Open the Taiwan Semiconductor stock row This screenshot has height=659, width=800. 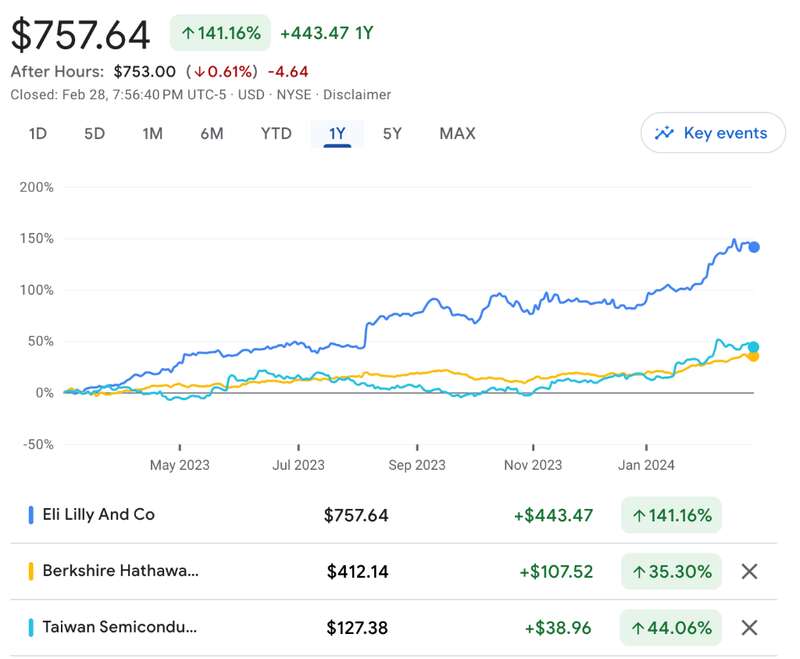(120, 628)
